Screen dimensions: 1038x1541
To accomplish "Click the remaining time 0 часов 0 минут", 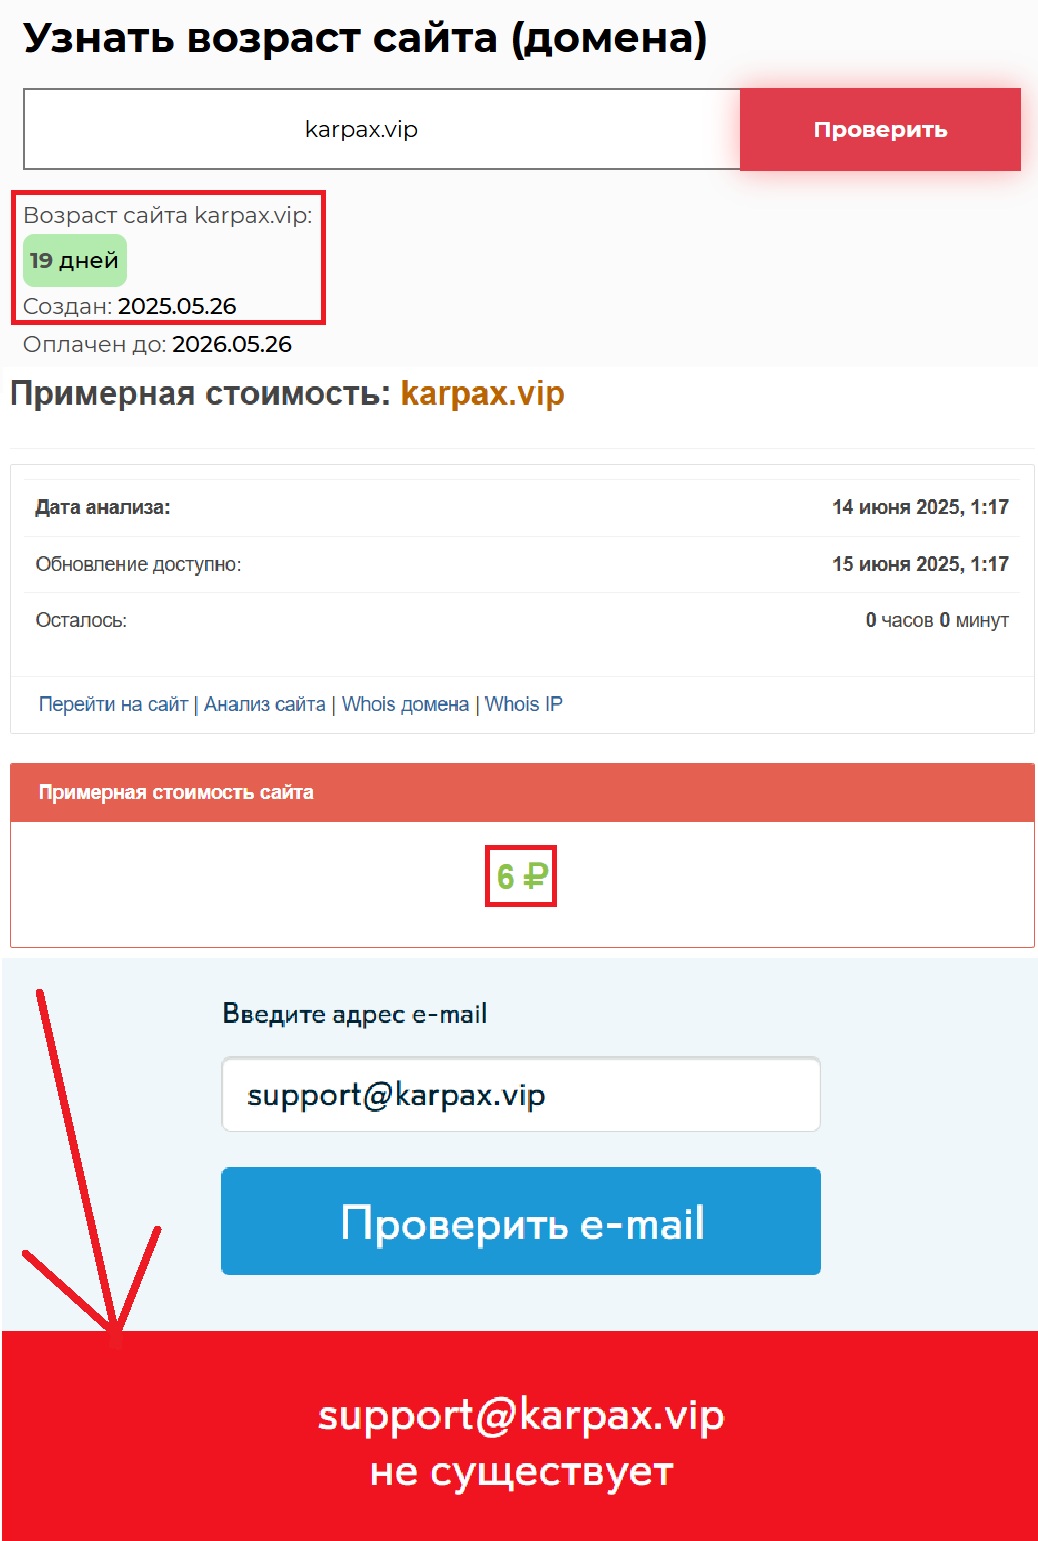I will pos(937,620).
